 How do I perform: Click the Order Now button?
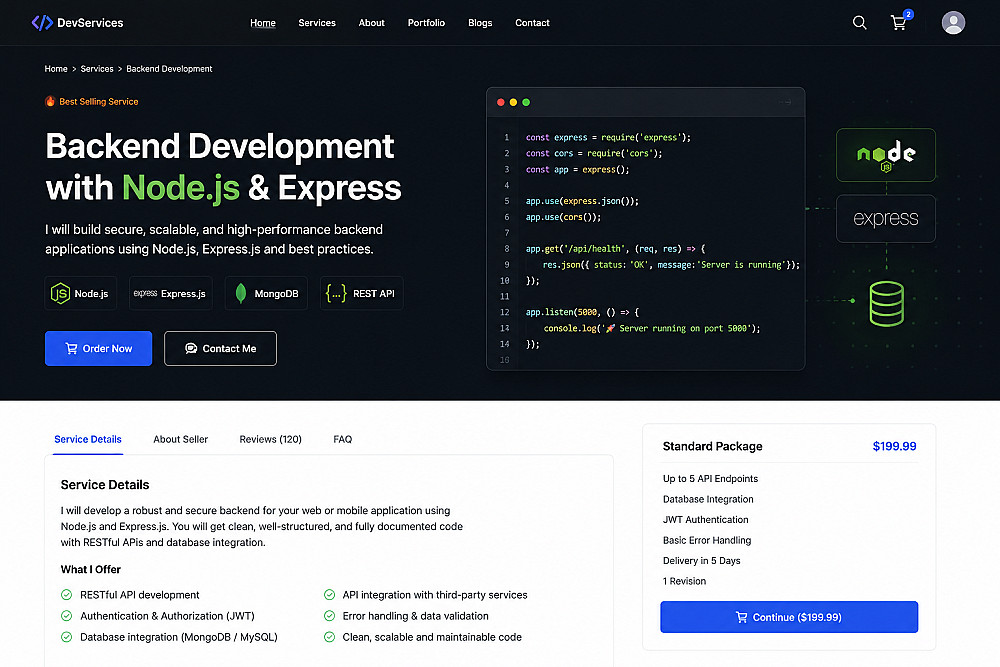point(98,348)
